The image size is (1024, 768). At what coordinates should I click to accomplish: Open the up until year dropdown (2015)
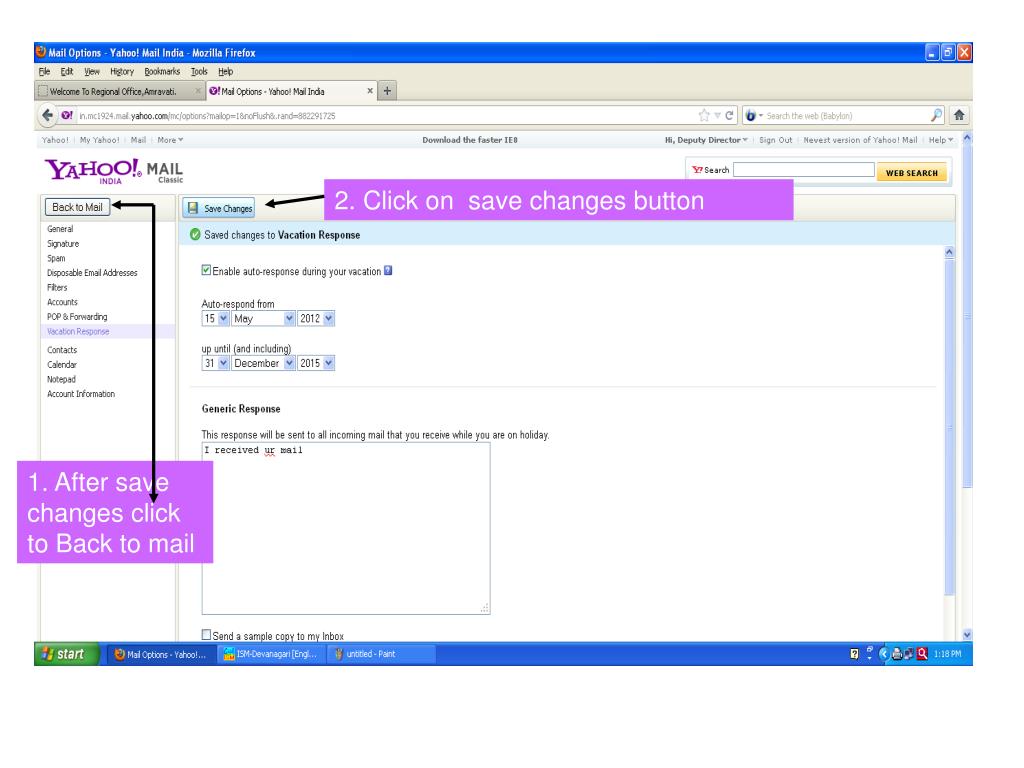coord(316,362)
